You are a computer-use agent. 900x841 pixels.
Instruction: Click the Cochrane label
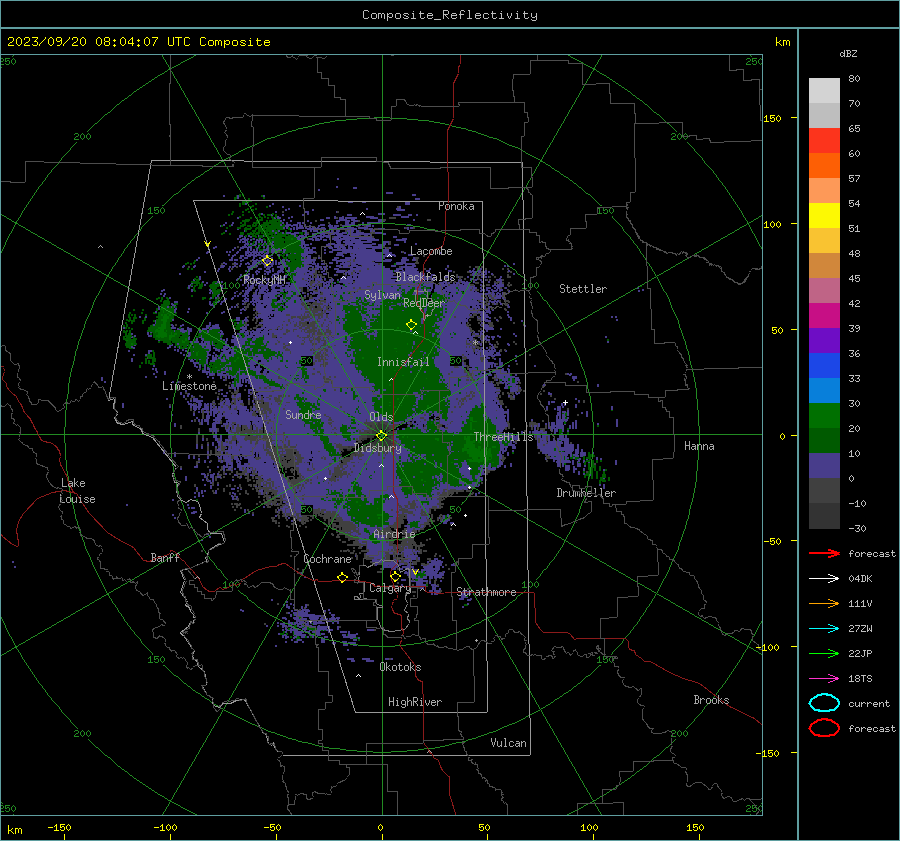click(x=327, y=559)
